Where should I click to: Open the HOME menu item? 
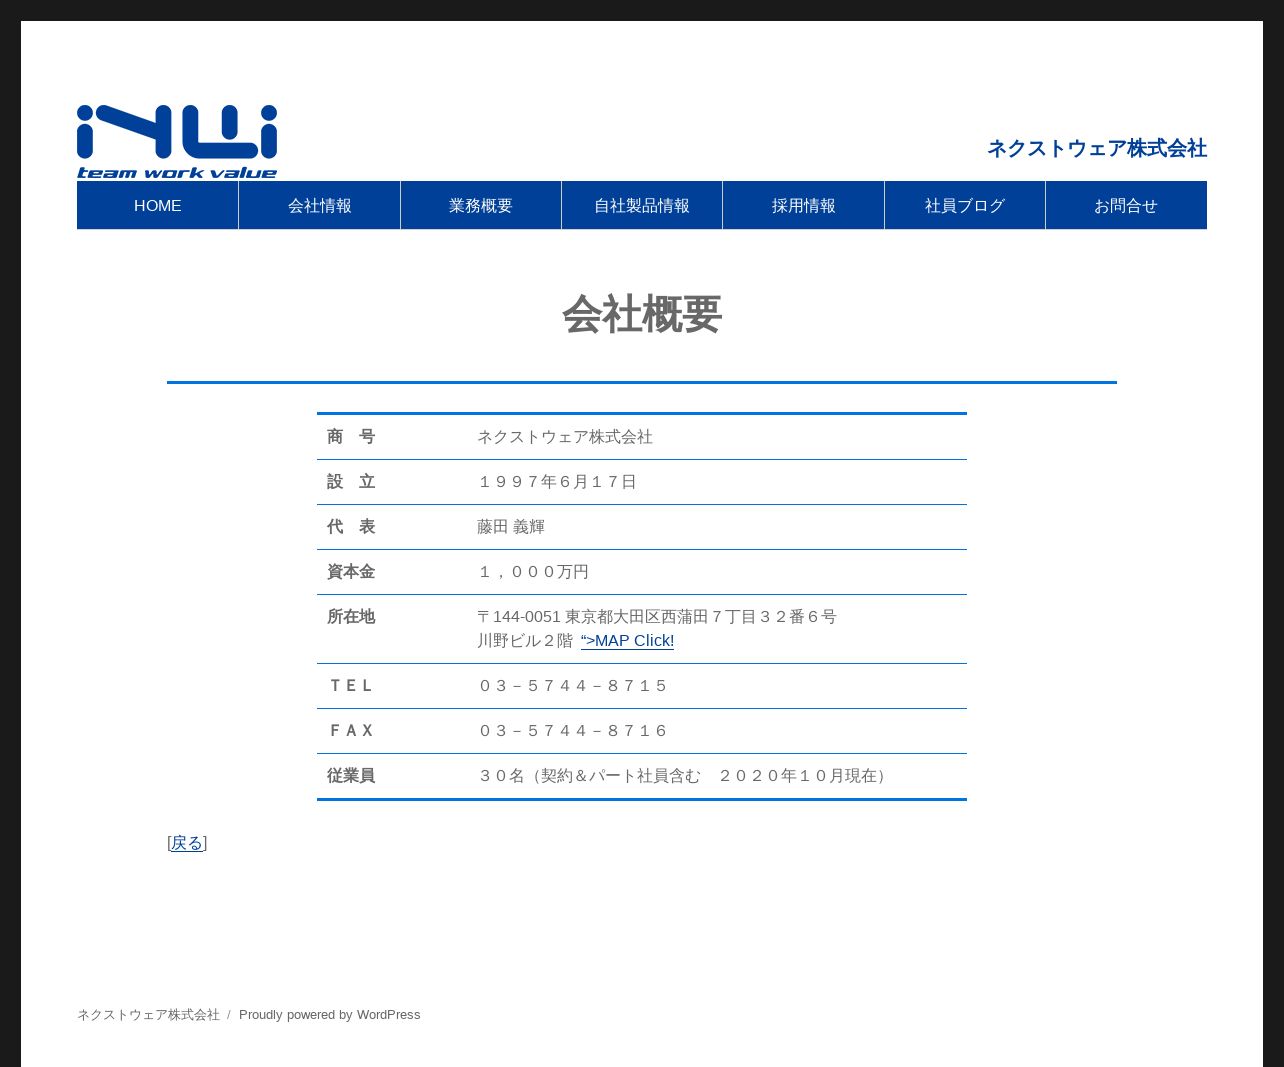pos(158,205)
